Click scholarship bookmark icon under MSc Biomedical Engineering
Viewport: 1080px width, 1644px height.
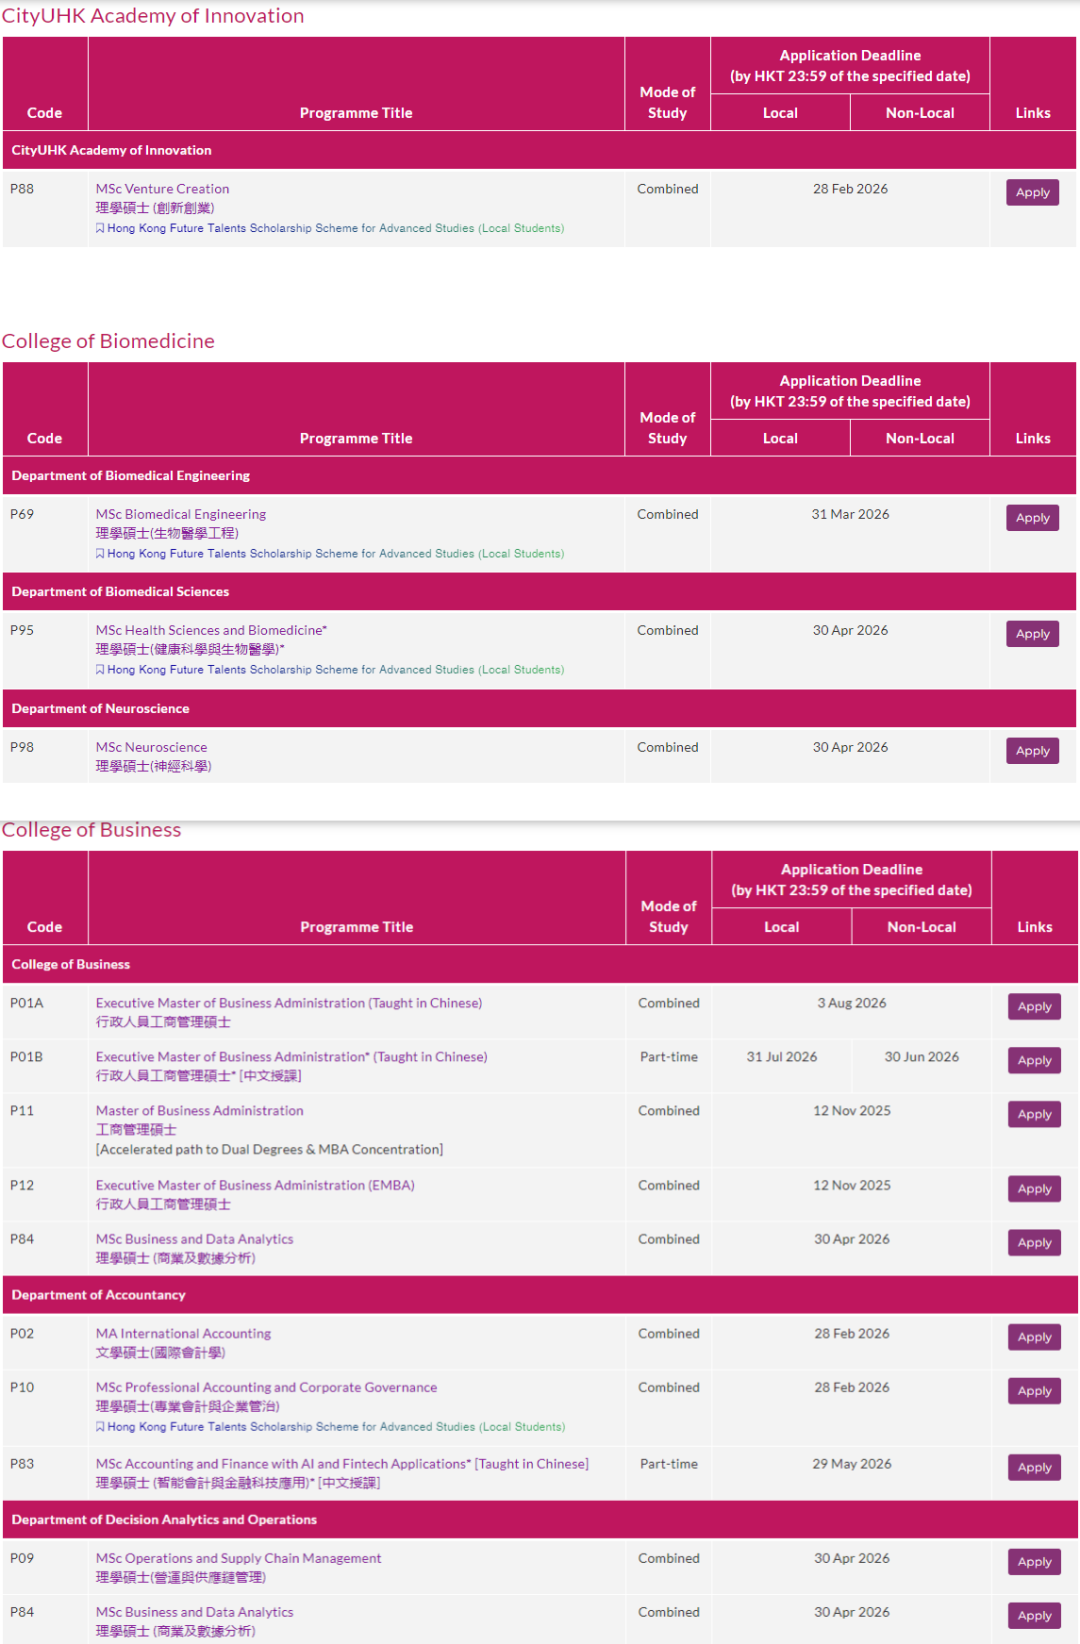click(x=100, y=554)
